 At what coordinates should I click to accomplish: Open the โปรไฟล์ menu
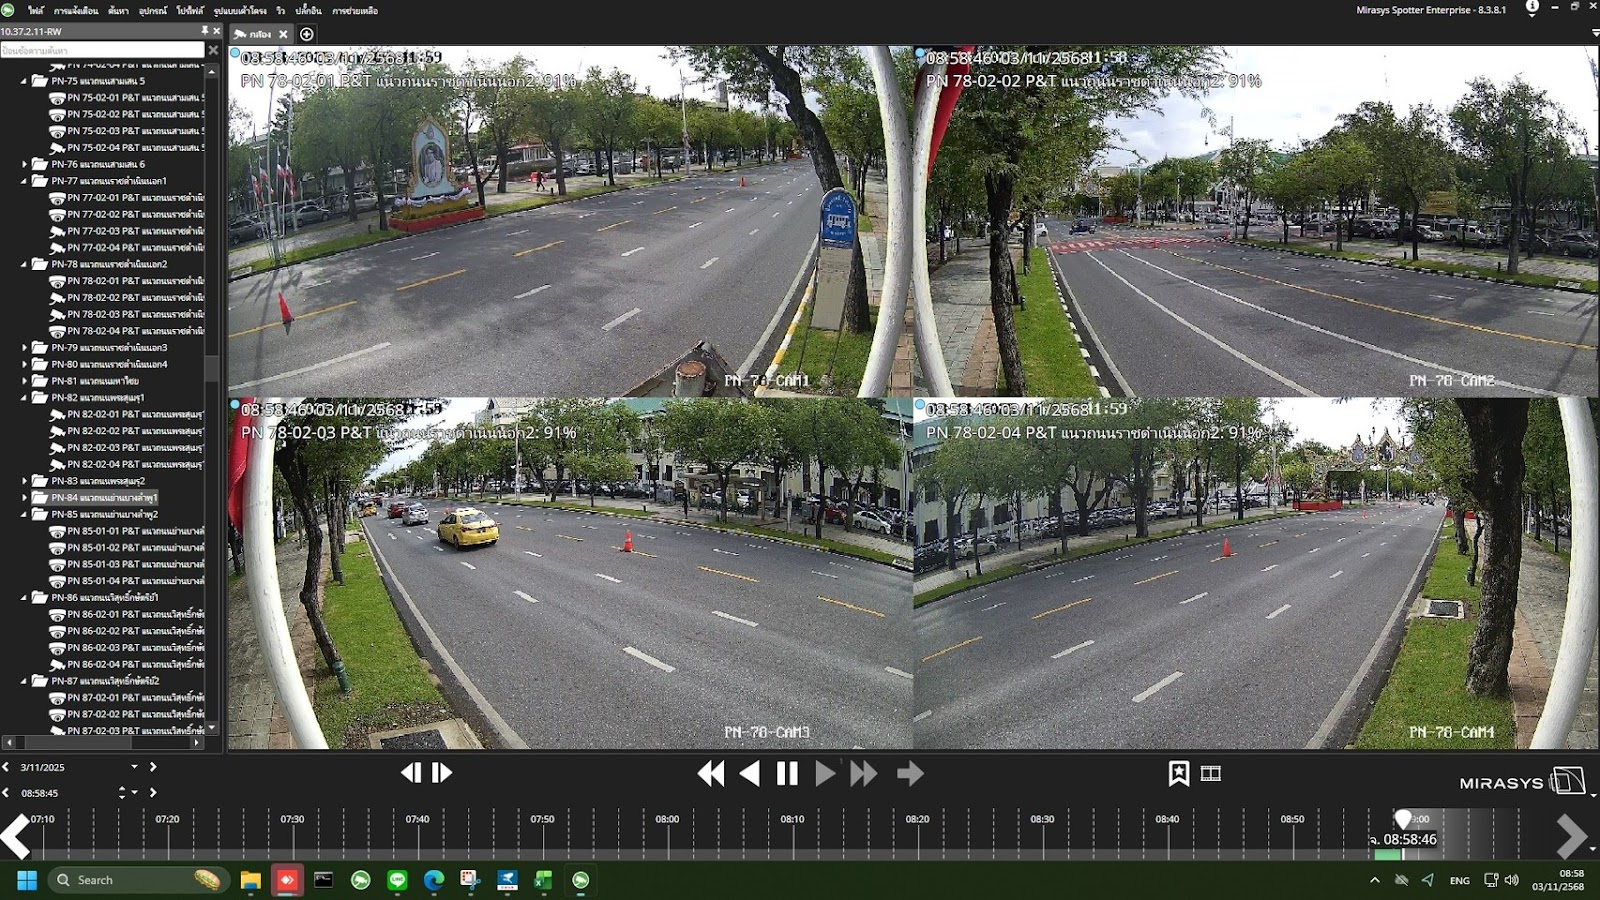pos(190,10)
